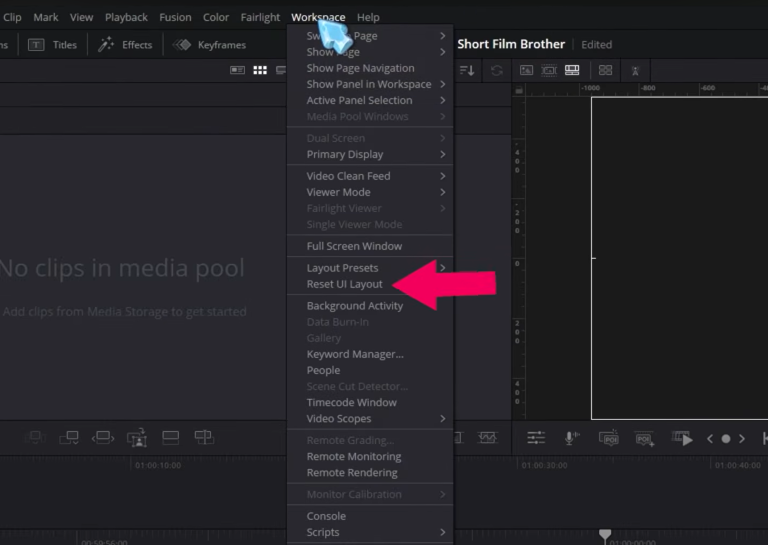768x545 pixels.
Task: Open the Playback menu
Action: 126,17
